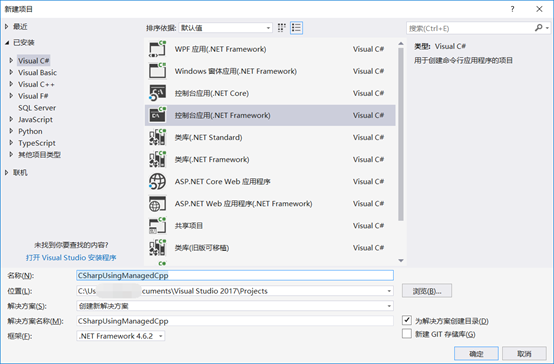This screenshot has height=364, width=554.
Task: Select the Visual C# category label
Action: coord(34,60)
